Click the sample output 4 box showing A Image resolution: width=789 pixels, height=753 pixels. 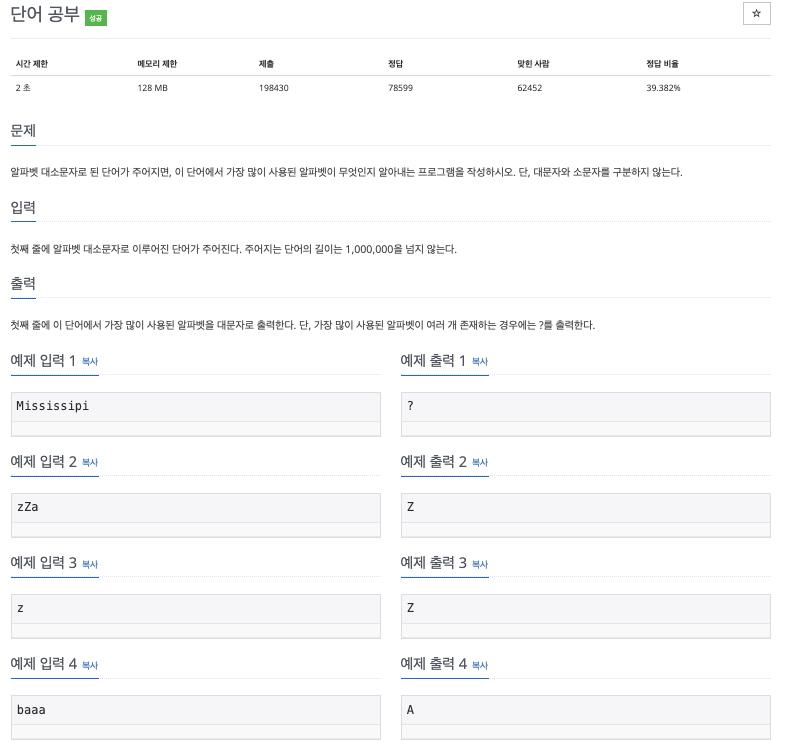tap(585, 710)
